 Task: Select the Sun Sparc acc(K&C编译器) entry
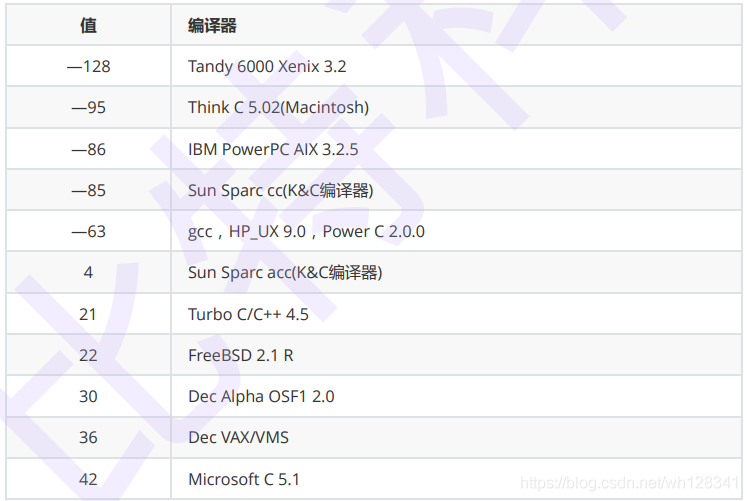(285, 273)
